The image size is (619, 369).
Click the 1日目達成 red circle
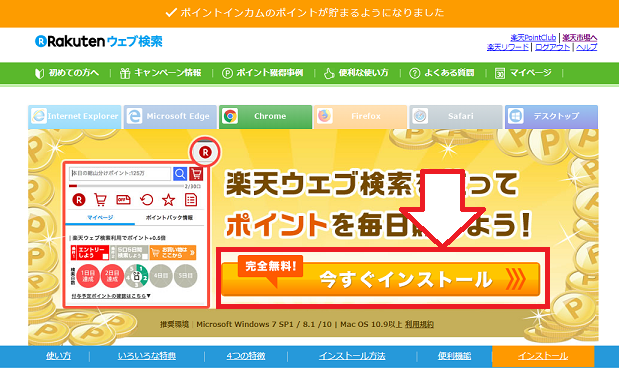pos(88,276)
